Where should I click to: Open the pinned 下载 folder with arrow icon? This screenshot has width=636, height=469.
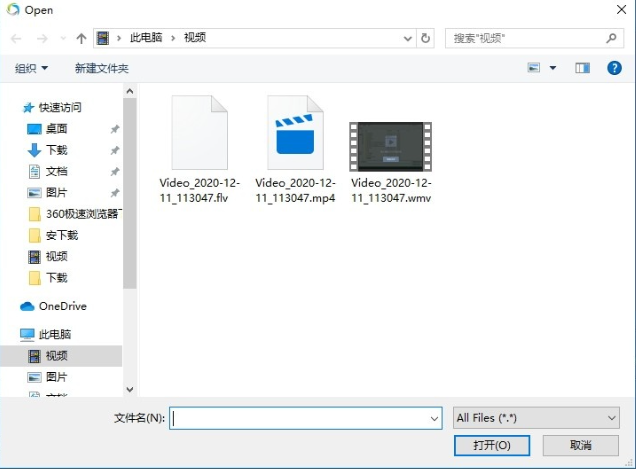56,150
